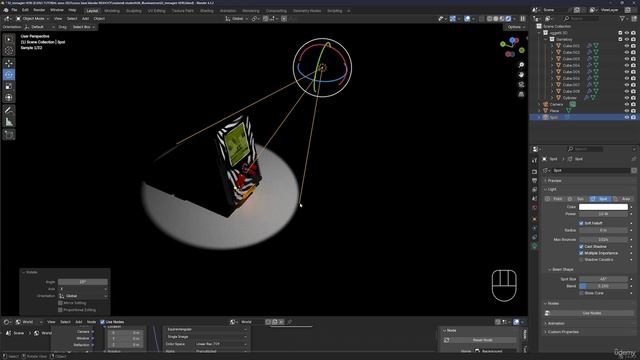Open the Scene properties tab icon
640x360 pixels.
tap(534, 198)
